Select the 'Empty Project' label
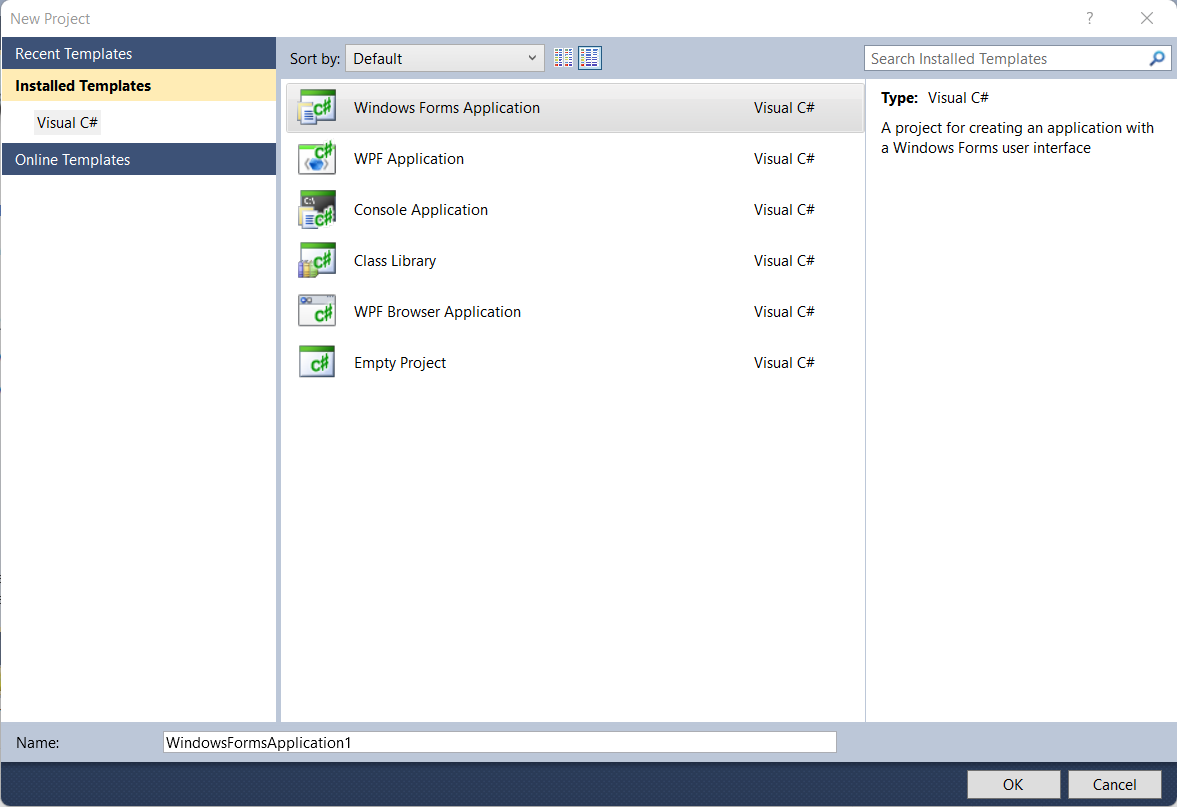Image resolution: width=1177 pixels, height=807 pixels. pos(400,363)
